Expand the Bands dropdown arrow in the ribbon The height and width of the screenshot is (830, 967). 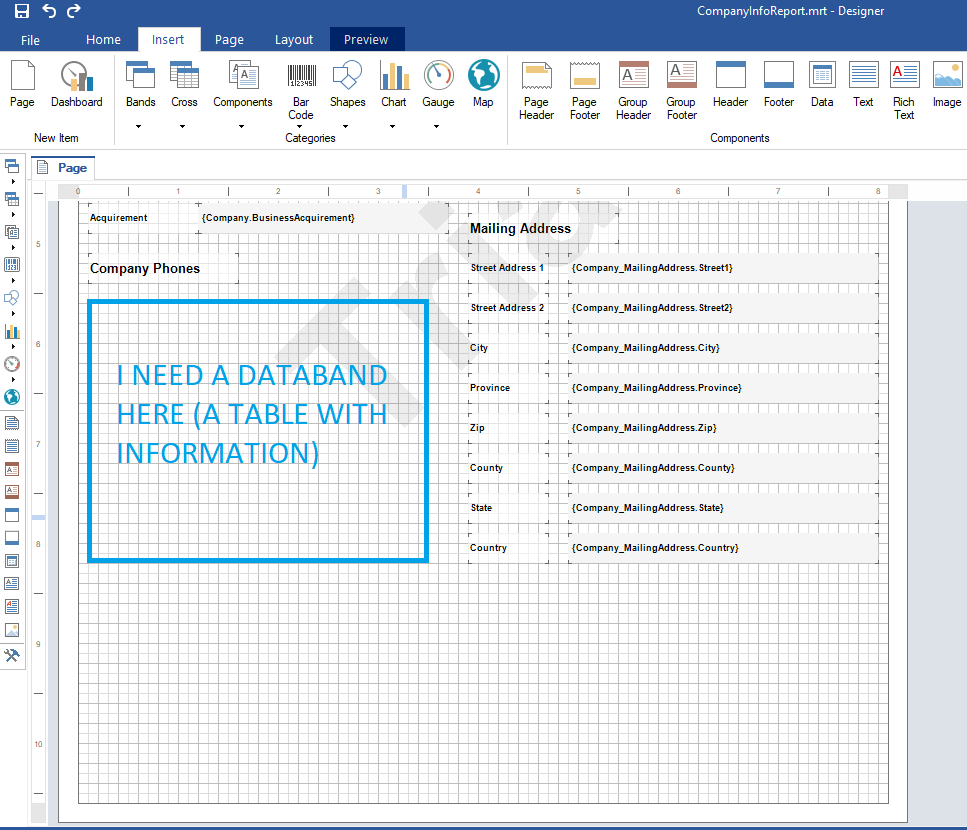(139, 126)
